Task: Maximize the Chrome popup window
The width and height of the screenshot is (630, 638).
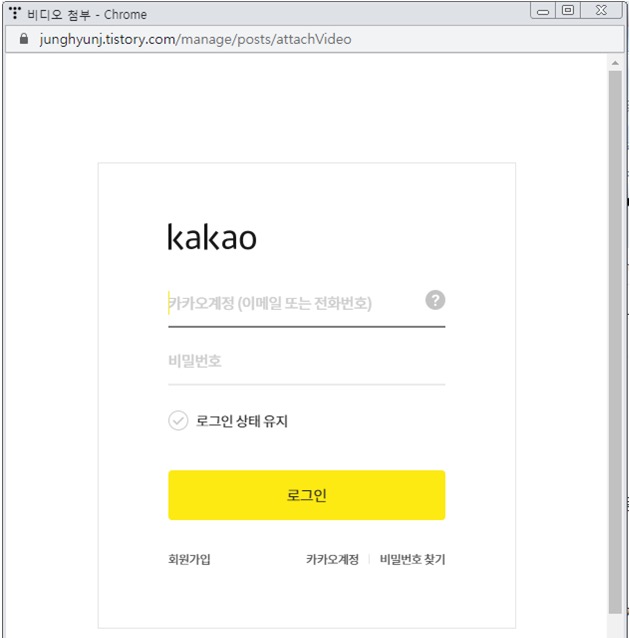Action: (x=568, y=11)
